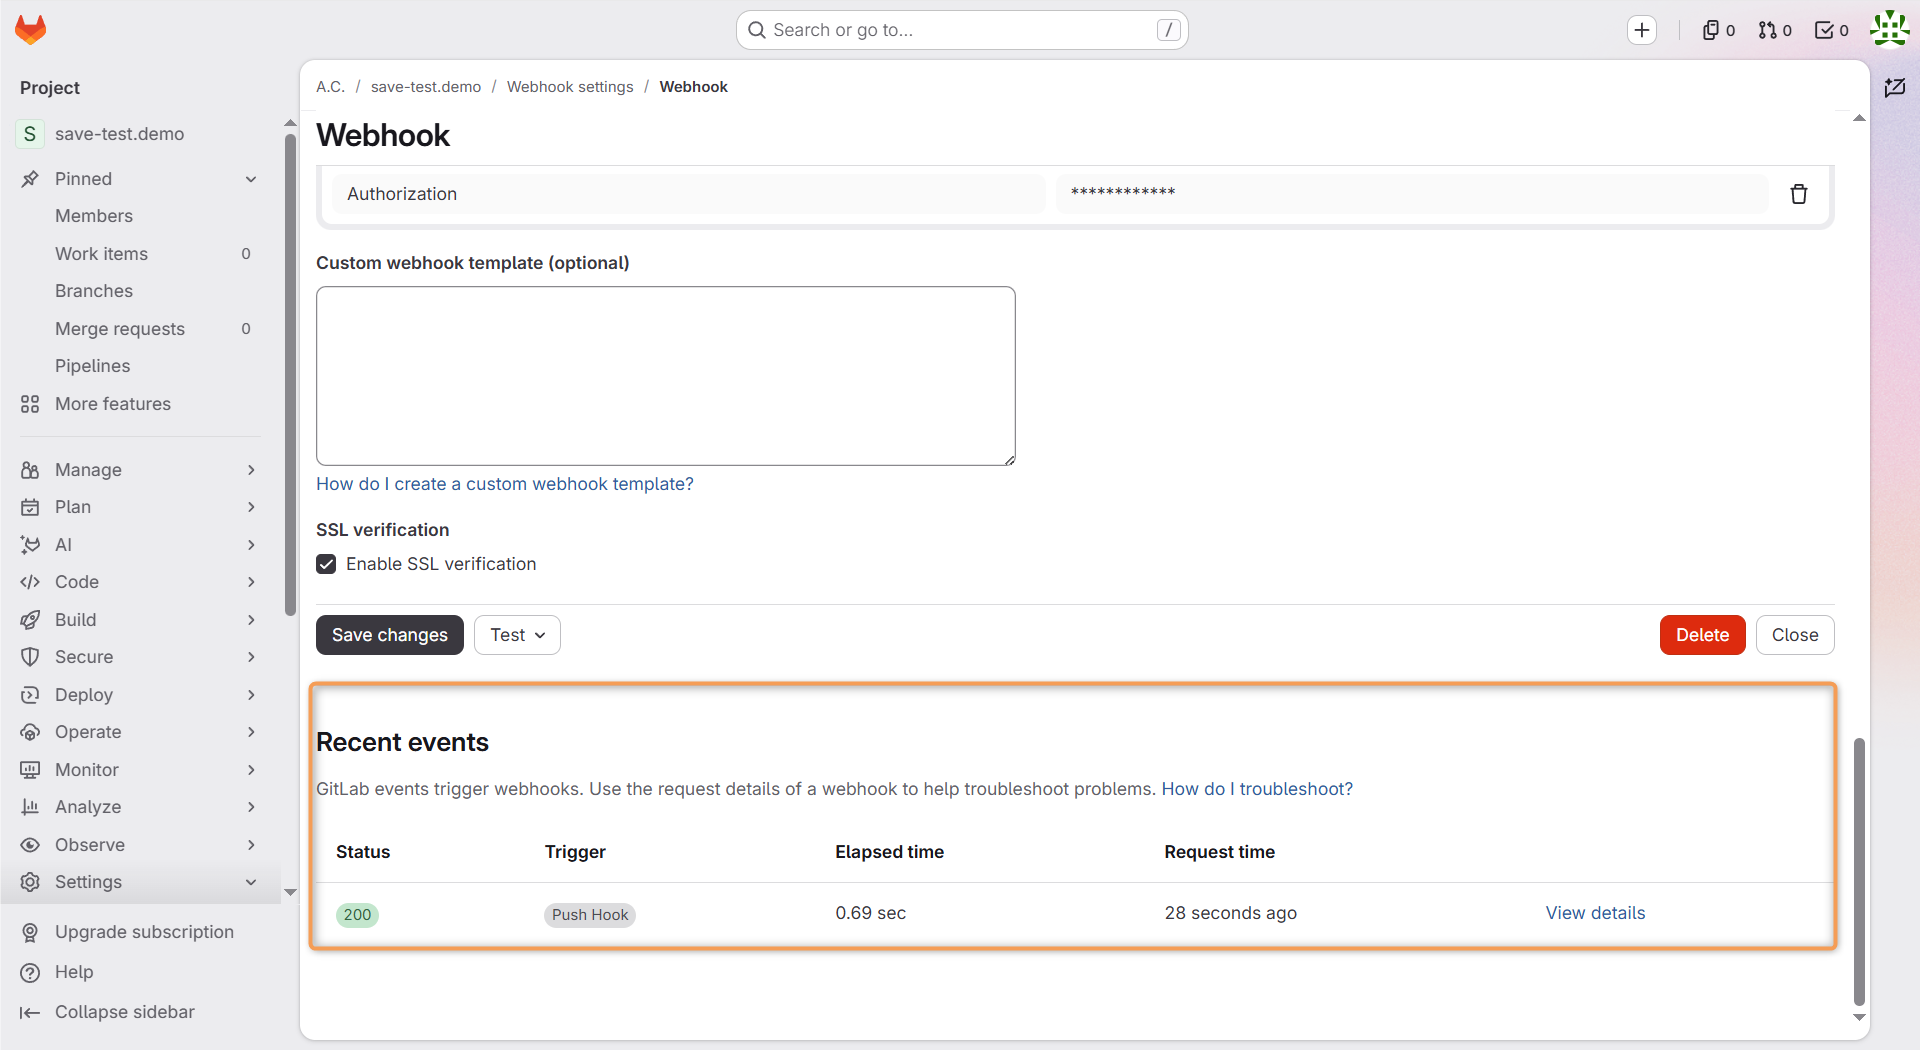Open View details for the Push Hook event

point(1595,913)
